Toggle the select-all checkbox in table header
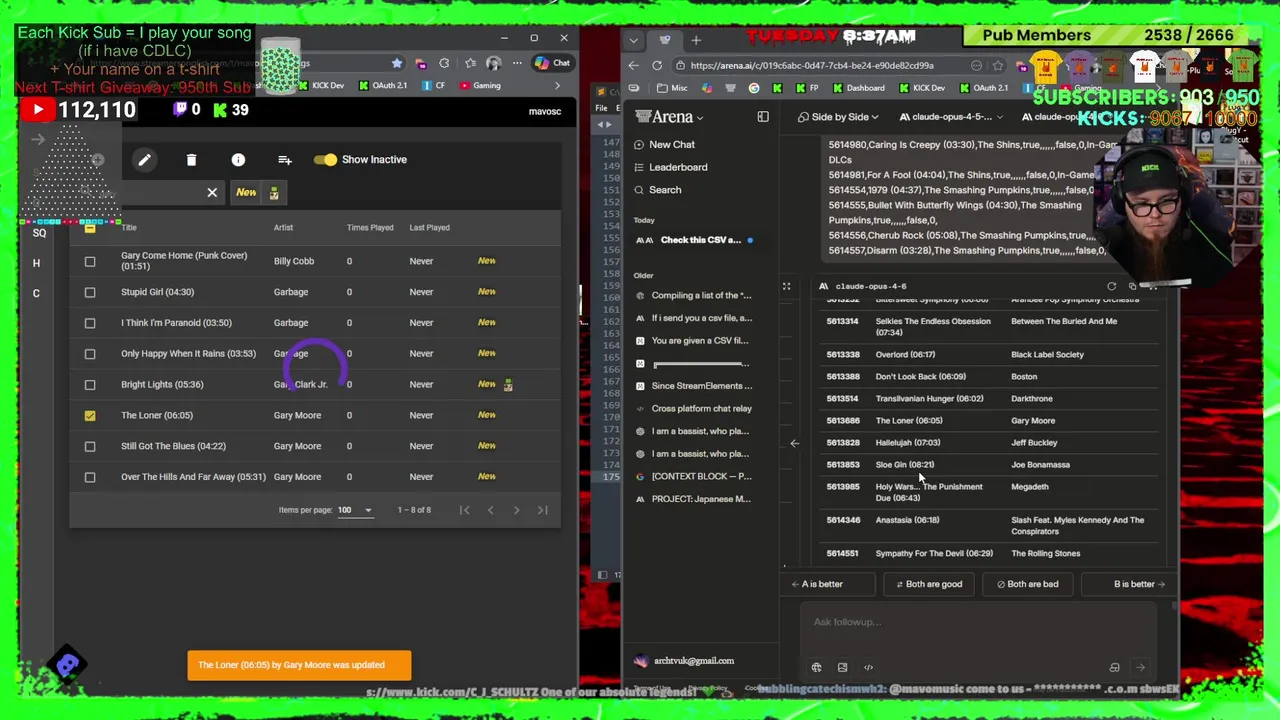The width and height of the screenshot is (1280, 720). (90, 229)
